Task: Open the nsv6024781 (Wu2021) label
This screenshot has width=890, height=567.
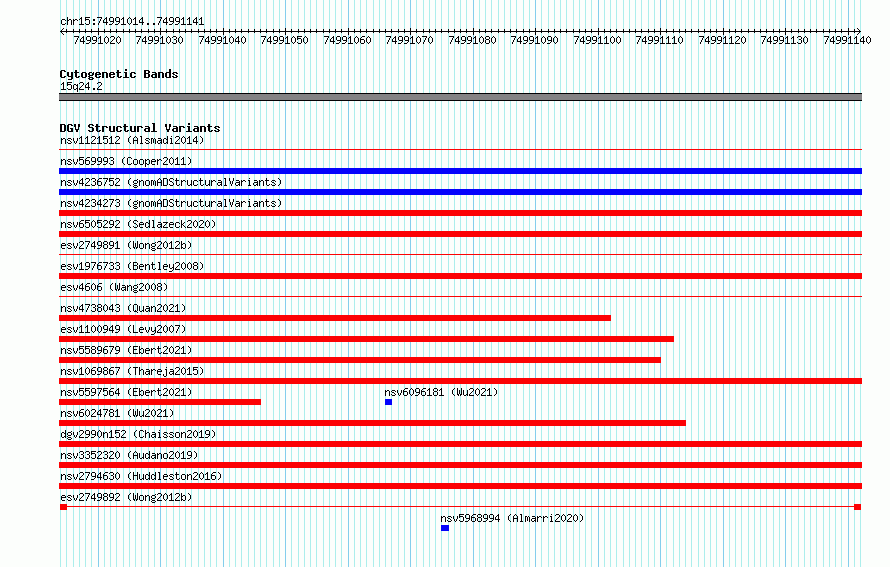Action: 117,413
